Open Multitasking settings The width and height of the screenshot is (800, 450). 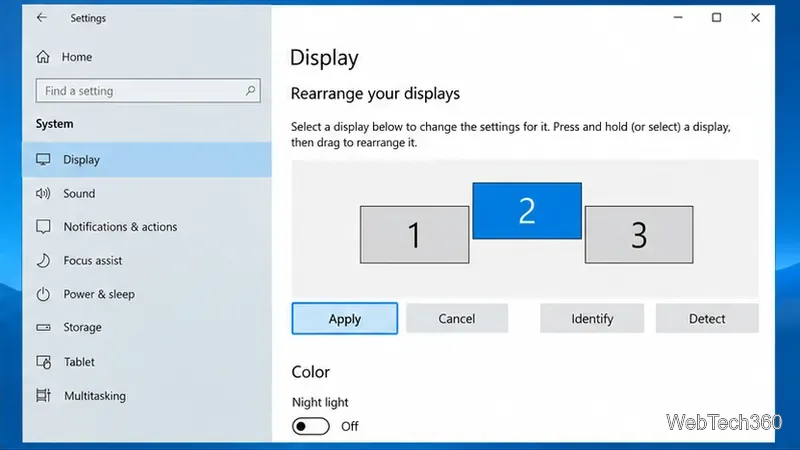coord(147,395)
